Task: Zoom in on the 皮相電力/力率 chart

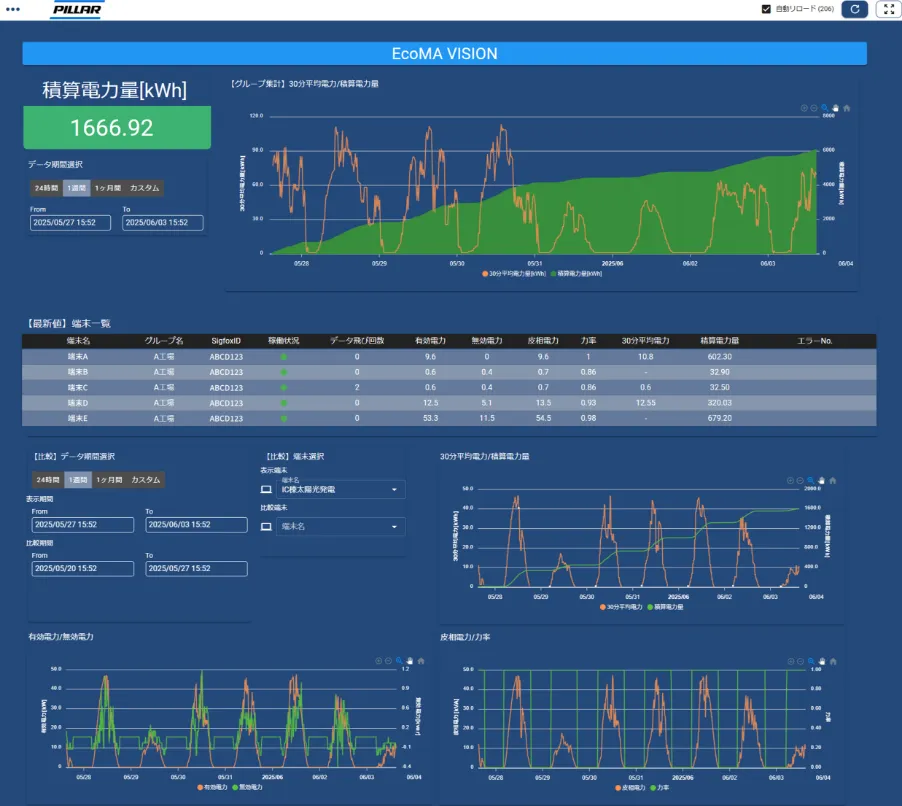Action: coord(791,662)
